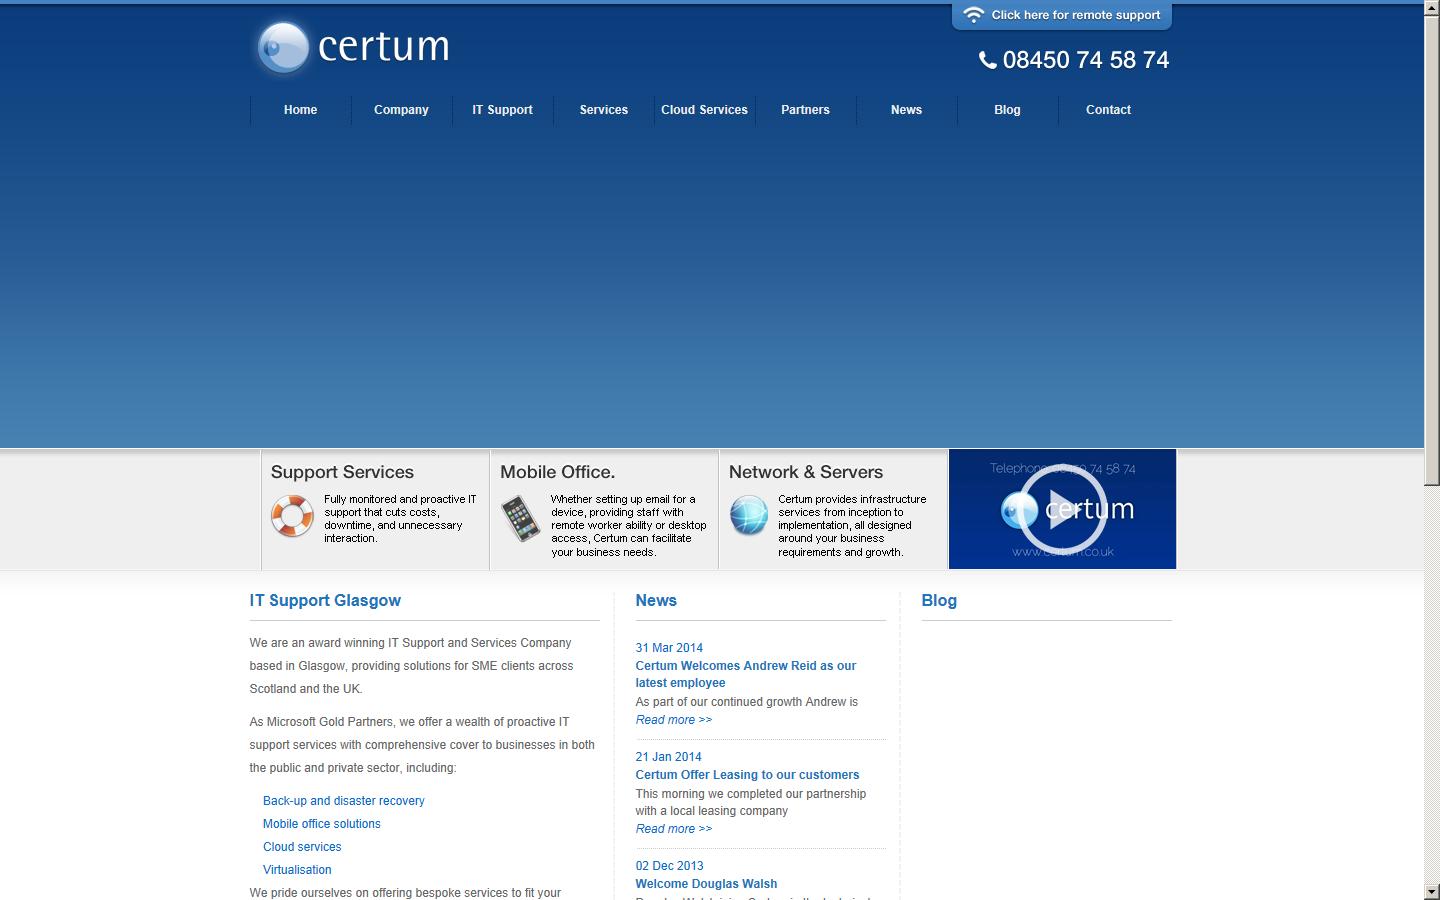Image resolution: width=1440 pixels, height=900 pixels.
Task: Click the telephone handset icon
Action: coord(988,60)
